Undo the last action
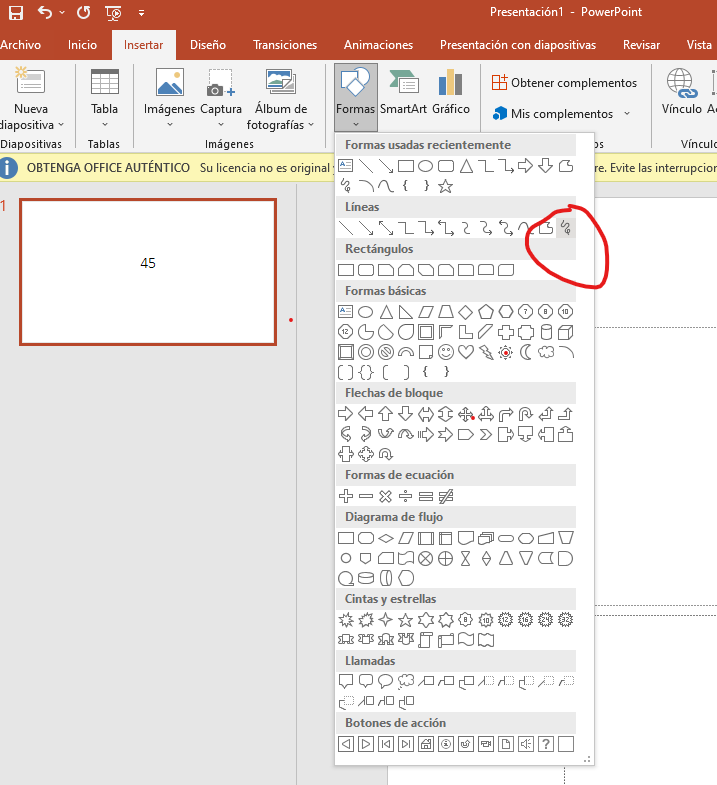717x785 pixels. point(45,13)
